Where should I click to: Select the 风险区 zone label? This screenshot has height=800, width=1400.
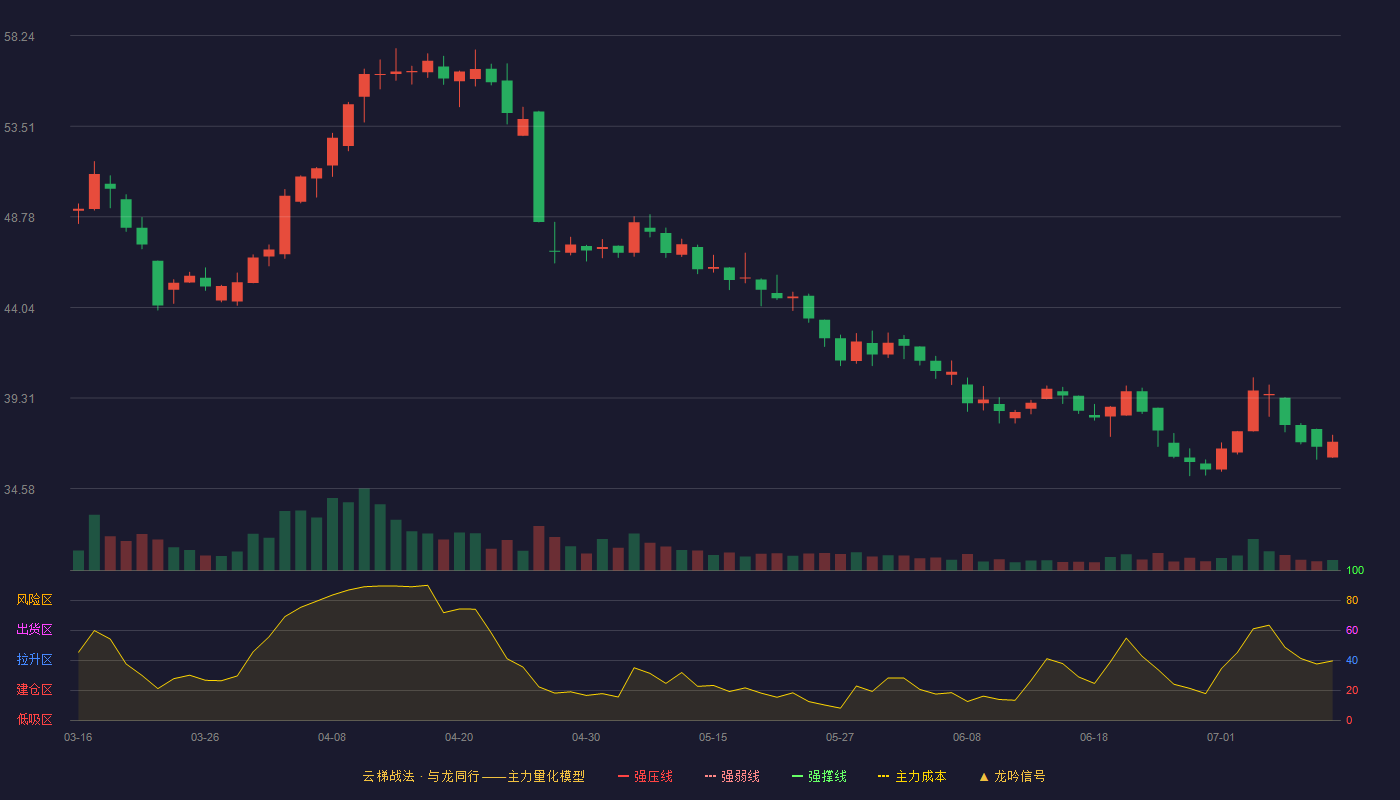click(34, 600)
